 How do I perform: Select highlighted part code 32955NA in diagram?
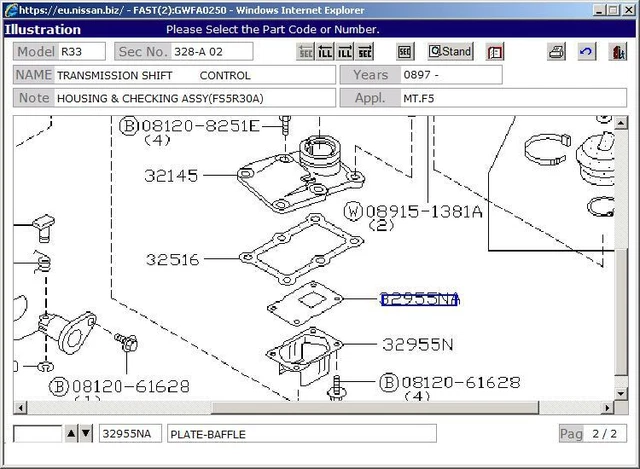pos(419,299)
